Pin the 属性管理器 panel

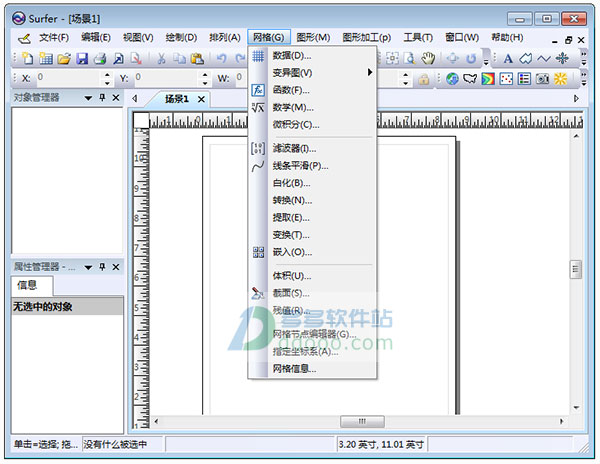tap(102, 267)
